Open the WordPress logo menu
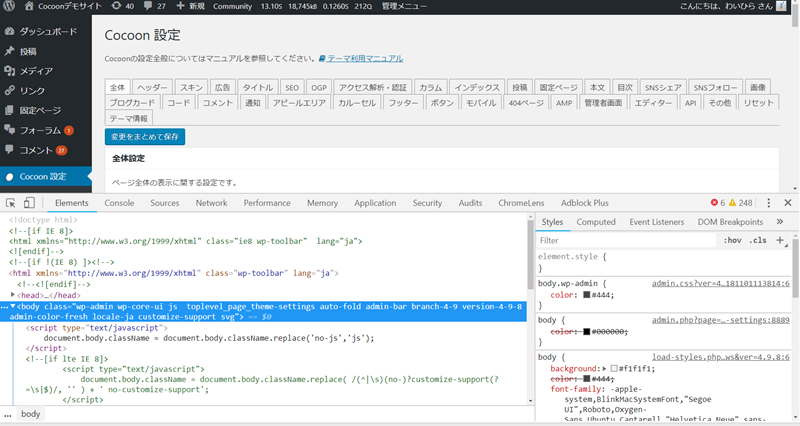The image size is (800, 426). pyautogui.click(x=9, y=6)
